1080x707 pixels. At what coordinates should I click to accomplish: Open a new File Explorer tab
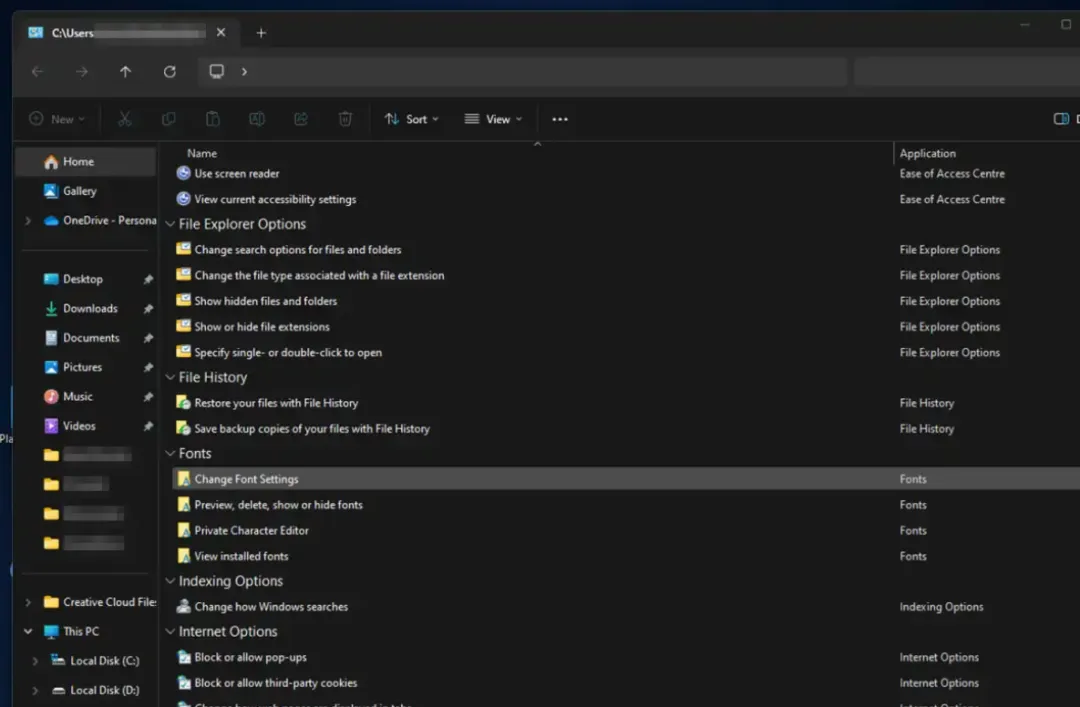(x=261, y=32)
